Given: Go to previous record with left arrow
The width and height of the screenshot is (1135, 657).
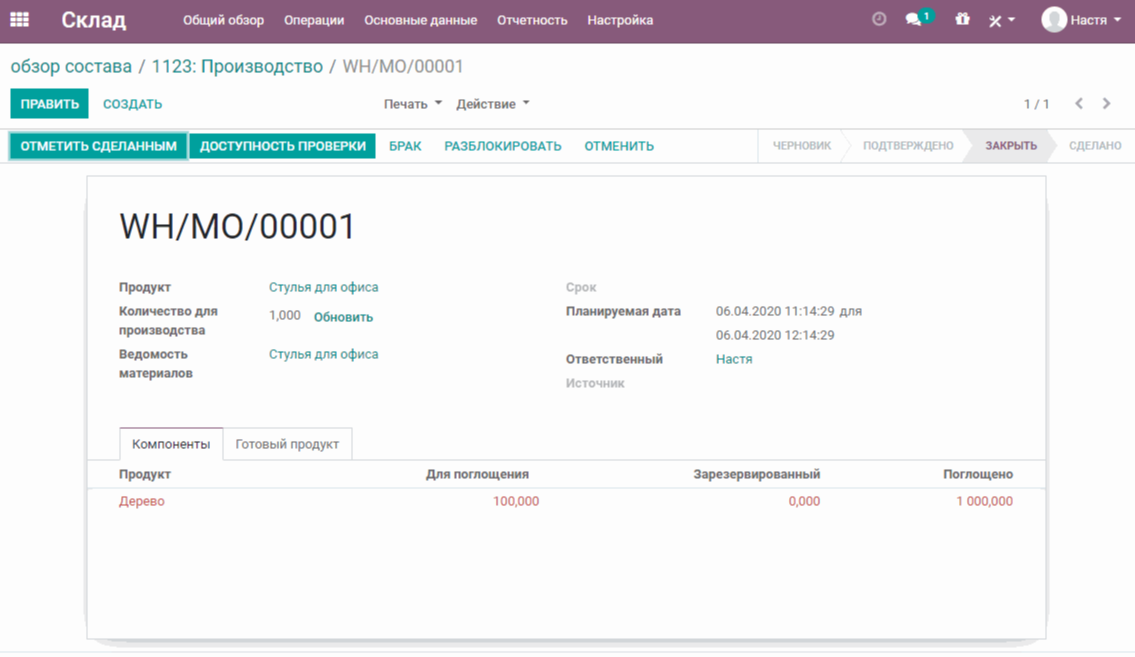Looking at the screenshot, I should click(x=1079, y=104).
